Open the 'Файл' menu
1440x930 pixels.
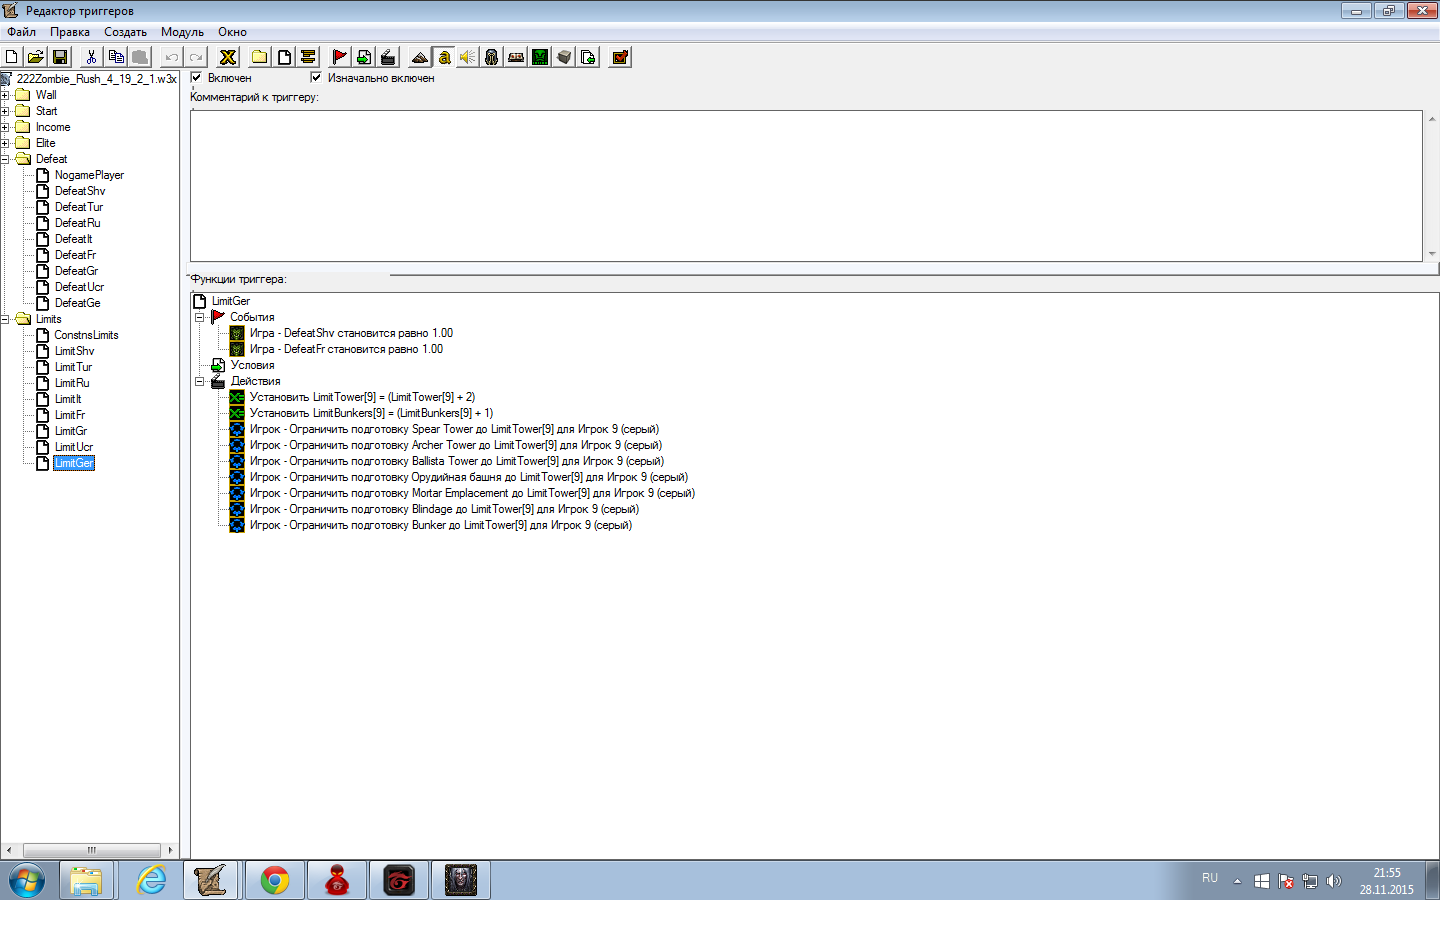21,32
